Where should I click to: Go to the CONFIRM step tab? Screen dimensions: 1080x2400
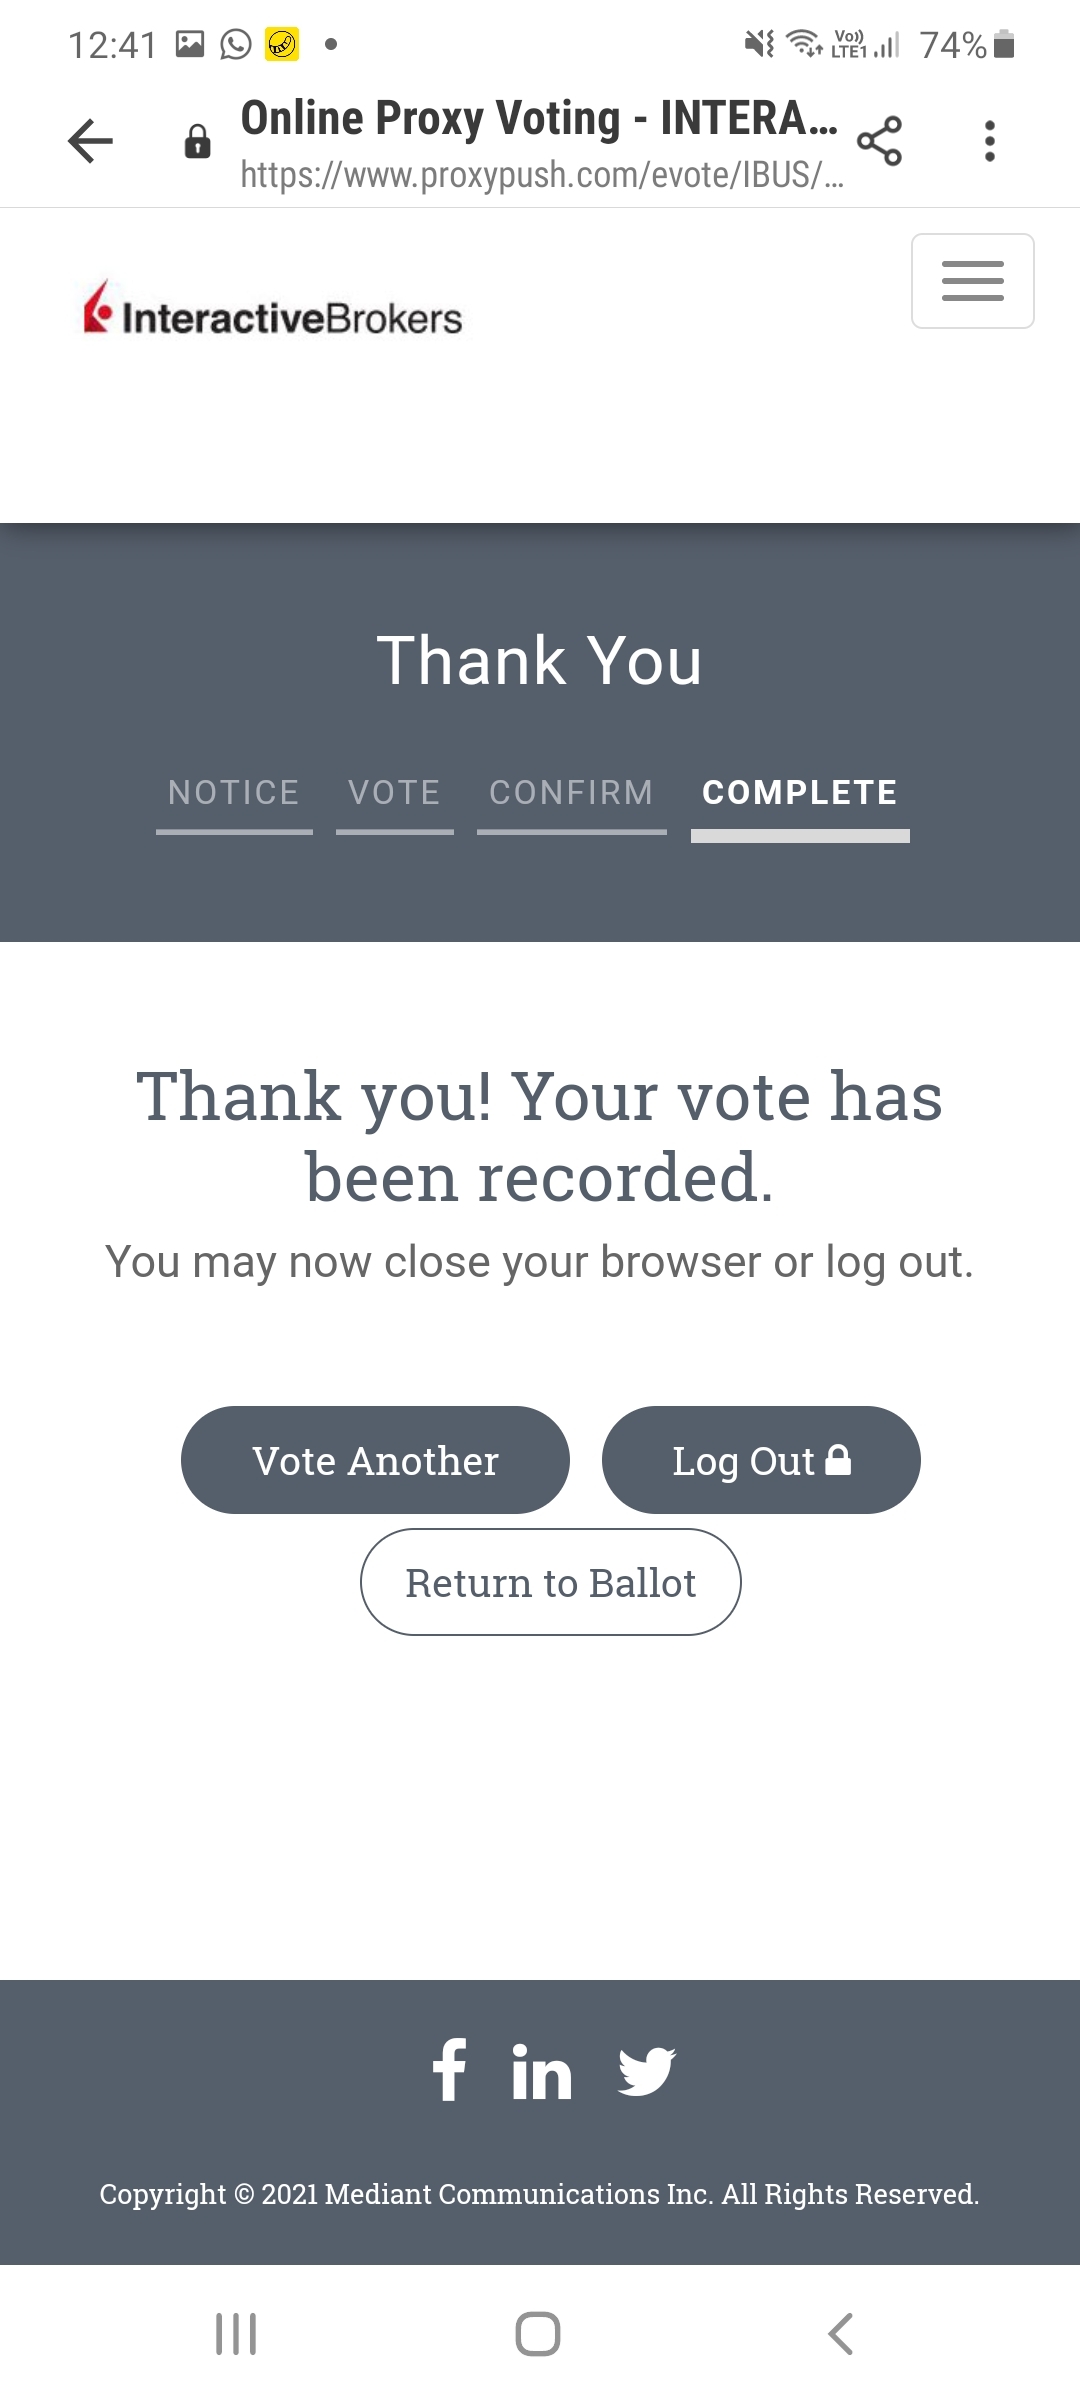point(571,793)
